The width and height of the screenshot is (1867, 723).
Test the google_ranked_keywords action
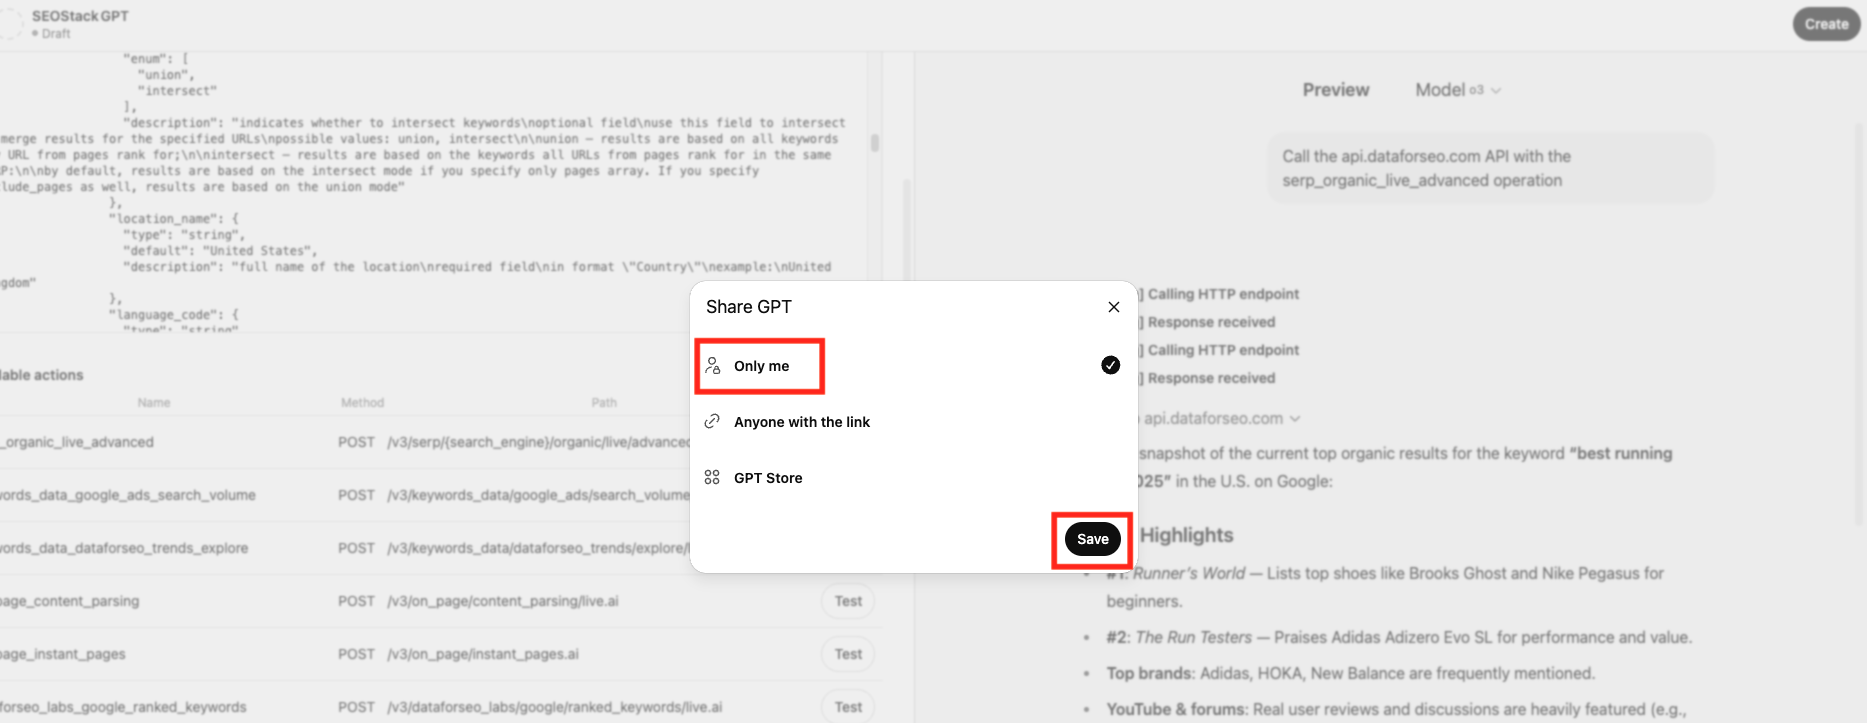point(848,707)
